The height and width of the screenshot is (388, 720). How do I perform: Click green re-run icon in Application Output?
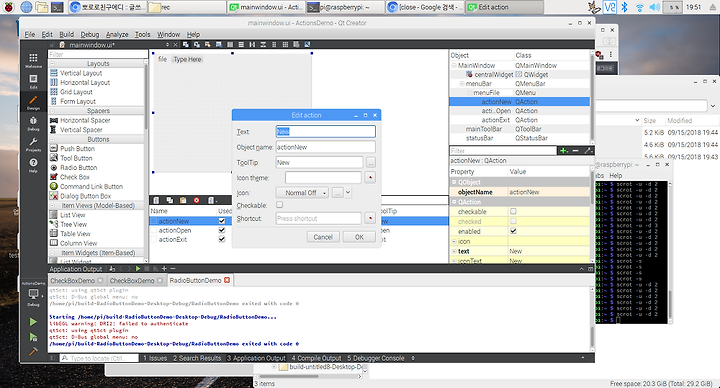coord(138,269)
